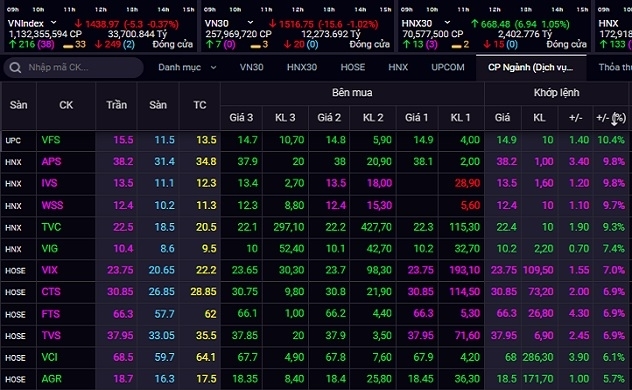
Task: Open stock CTS row
Action: pos(316,292)
